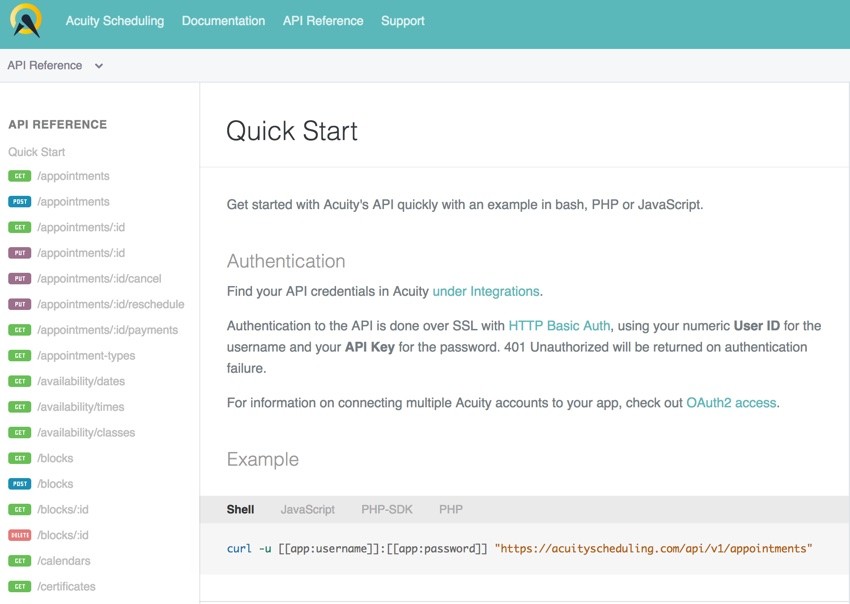Click GET badge for /availability/dates
The image size is (850, 604).
coord(20,381)
